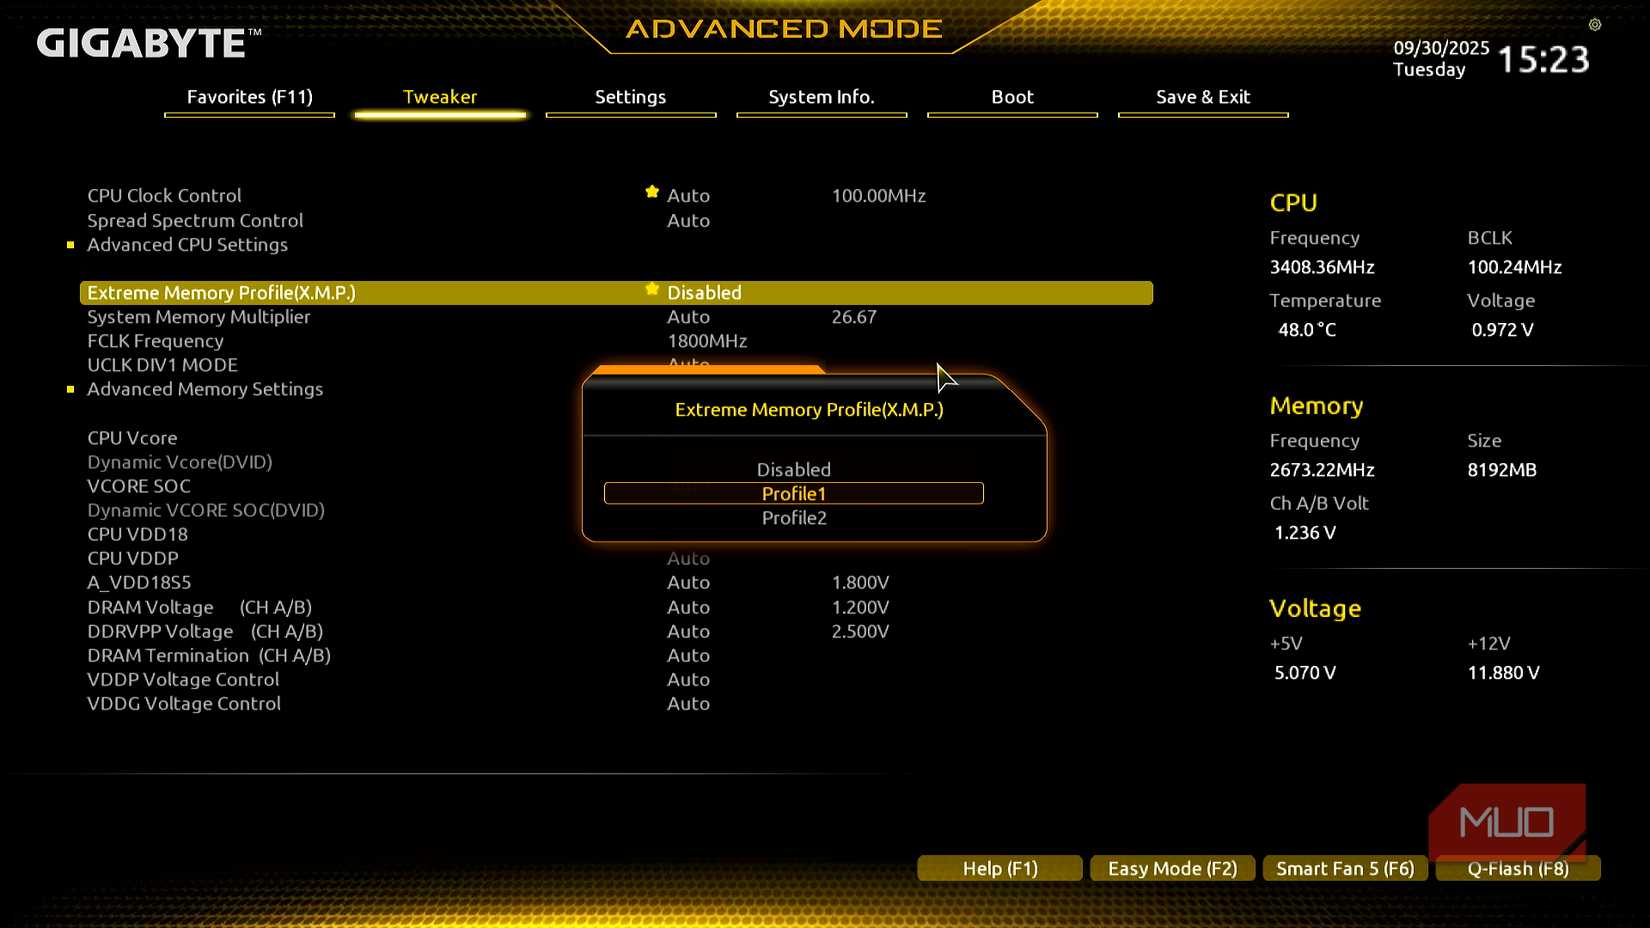Screen dimensions: 1650x928
Task: Open Smart Fan 5 (F6)
Action: point(1345,868)
